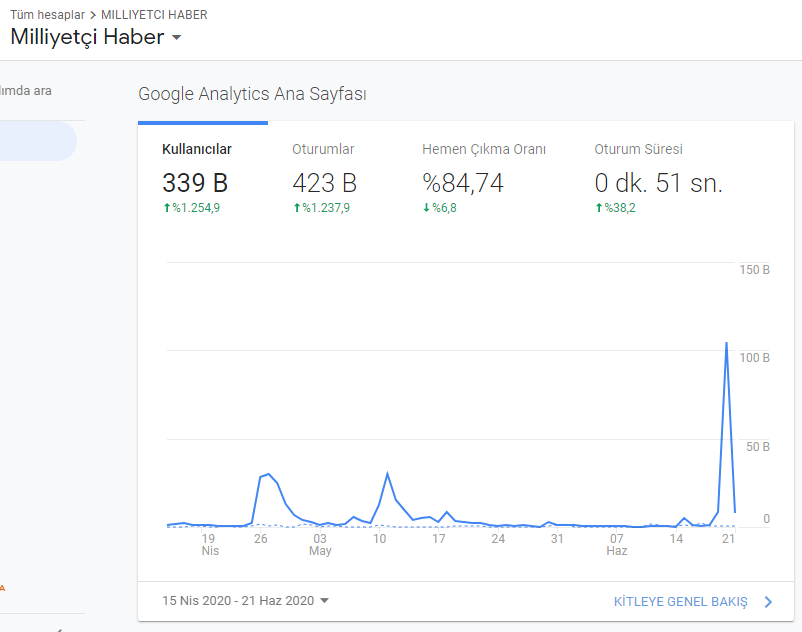Open KİTLEYE GENEL BAKIŞ report link
The image size is (802, 632).
tap(680, 602)
